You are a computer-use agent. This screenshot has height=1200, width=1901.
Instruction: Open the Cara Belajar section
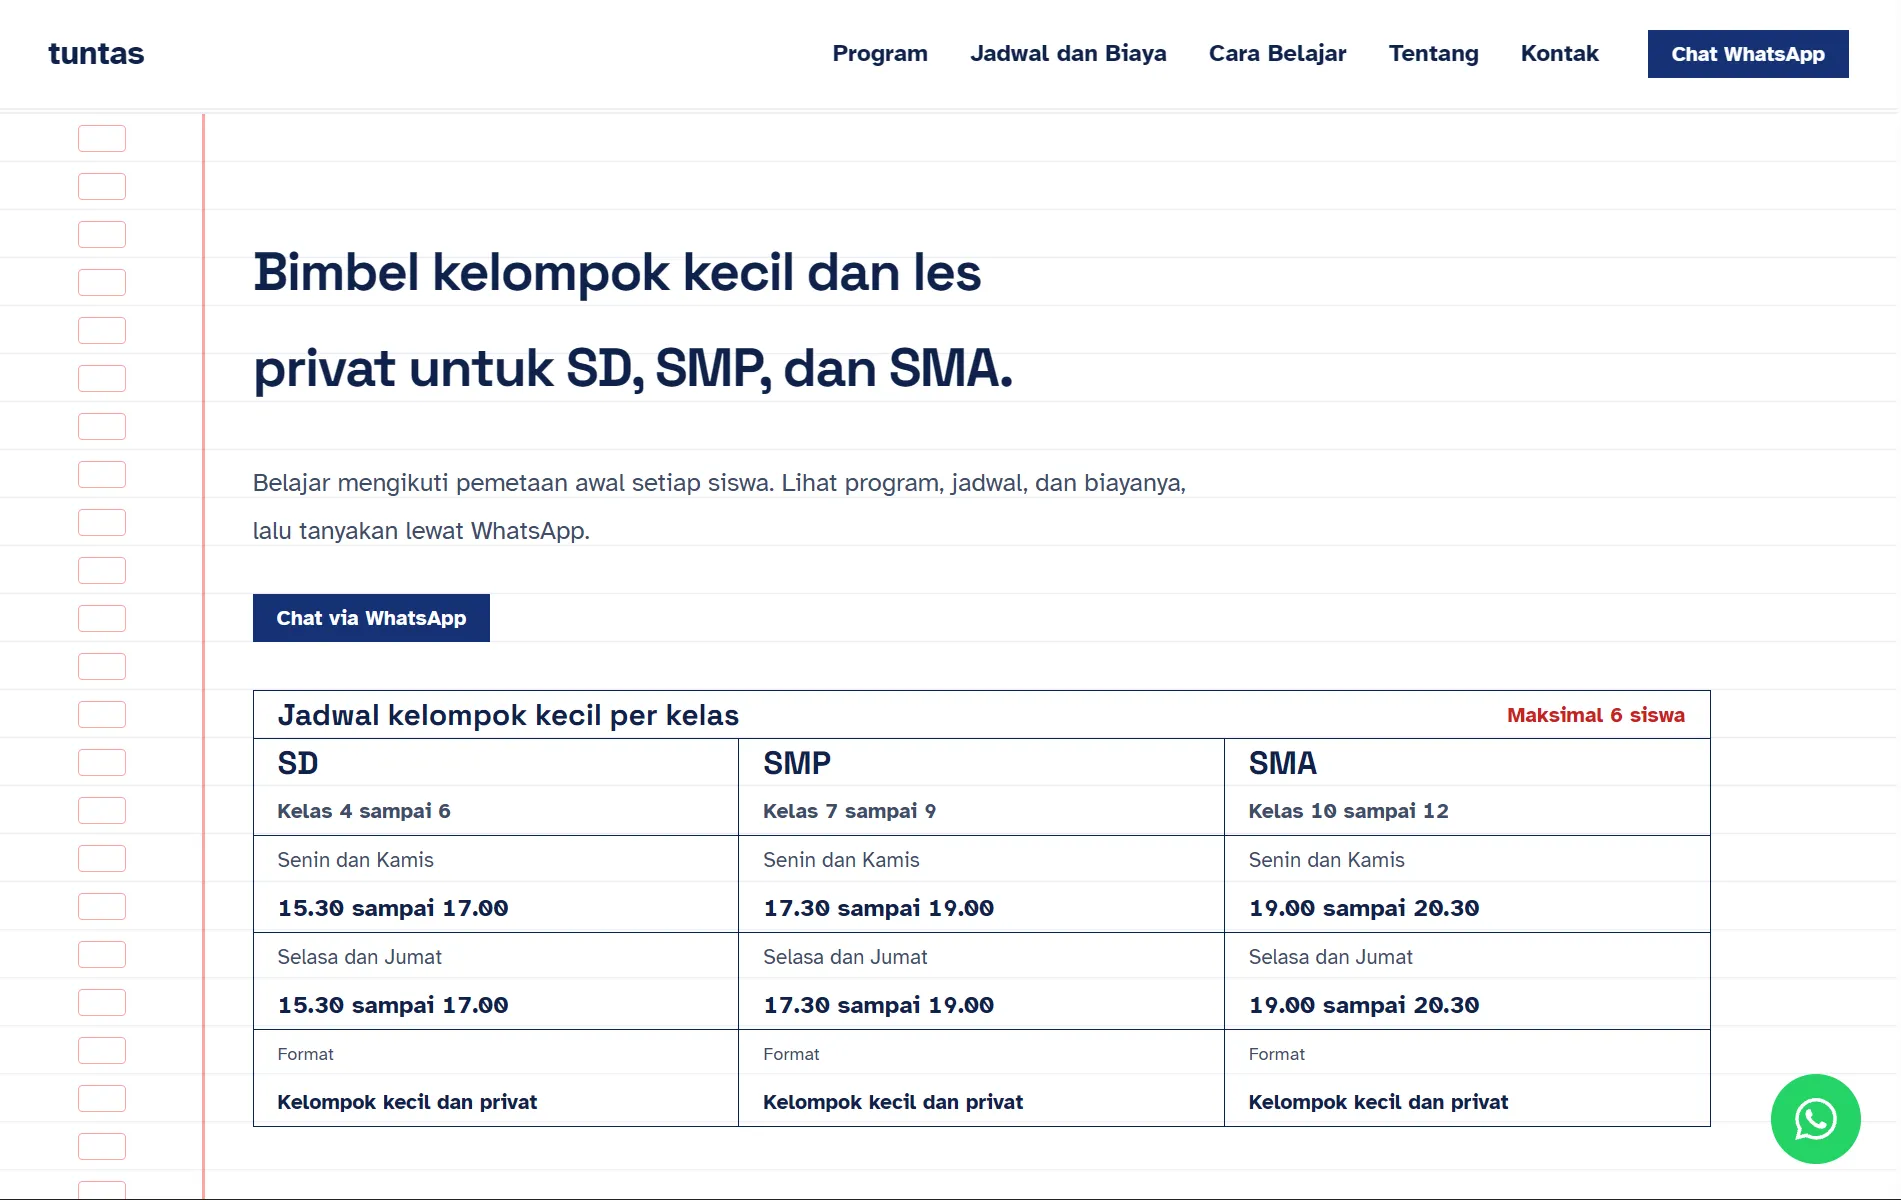(1277, 53)
